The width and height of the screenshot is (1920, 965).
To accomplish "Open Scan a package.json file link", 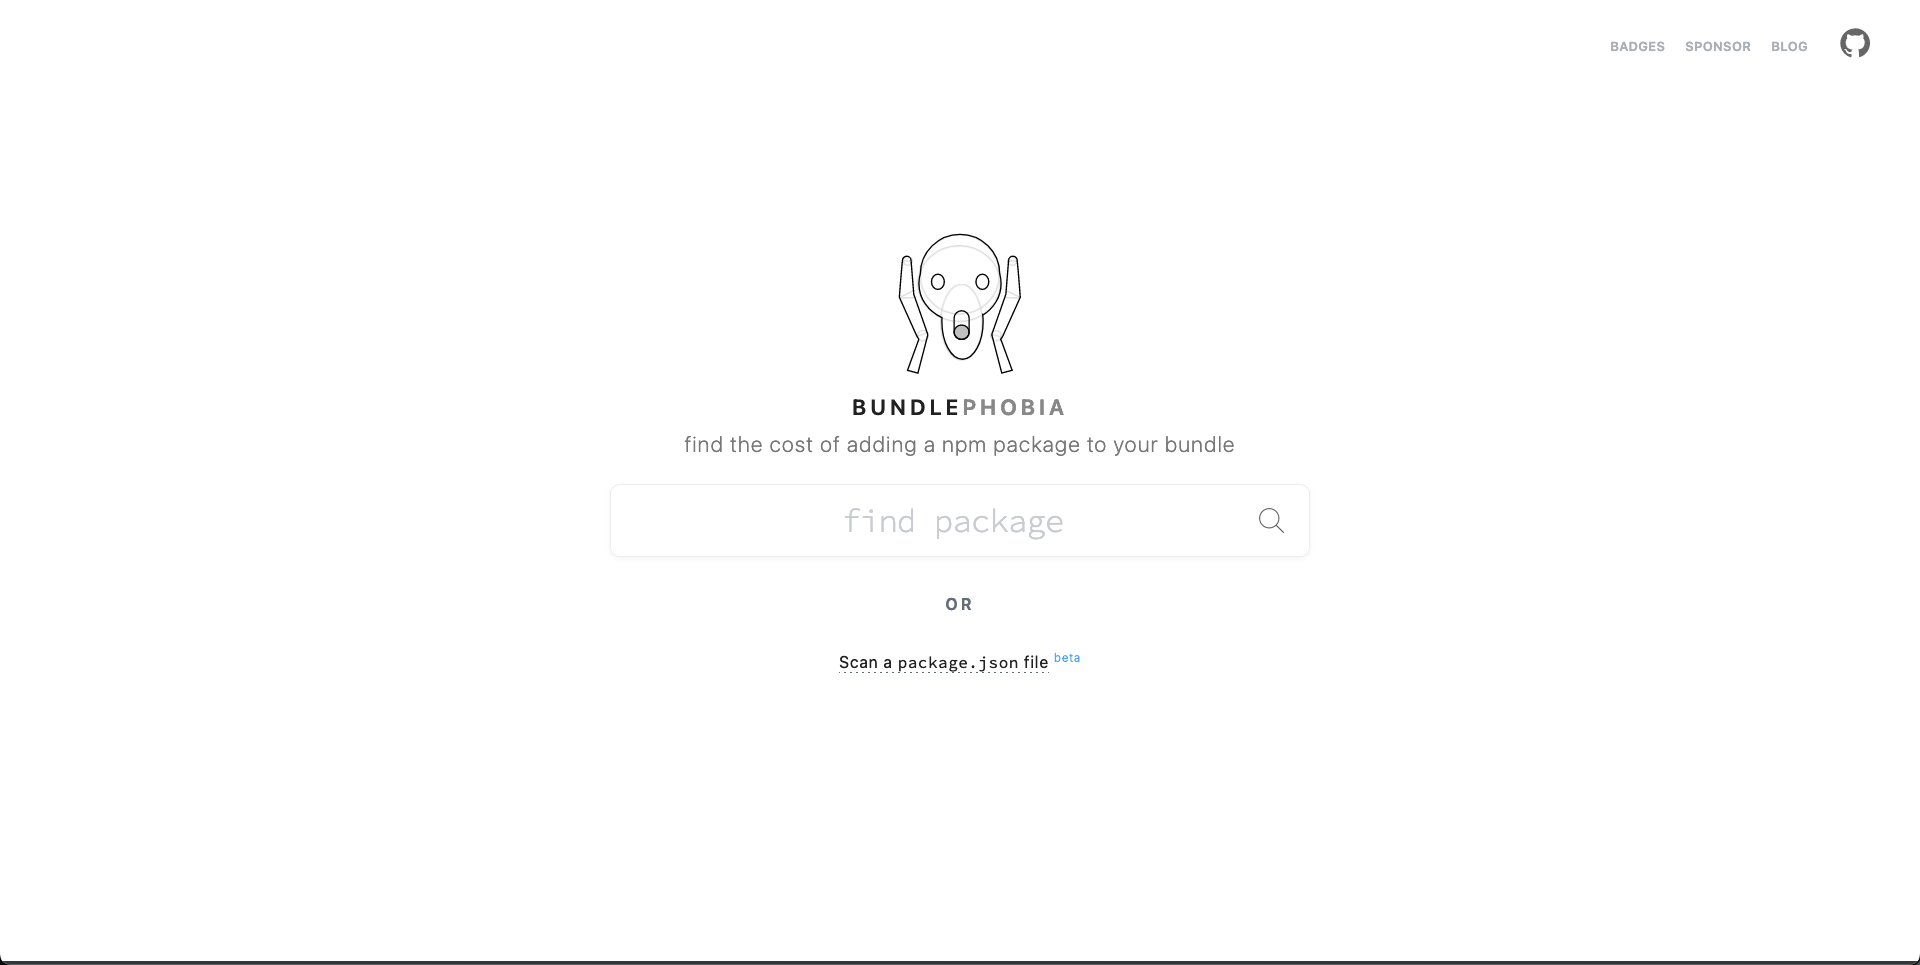I will (x=943, y=662).
